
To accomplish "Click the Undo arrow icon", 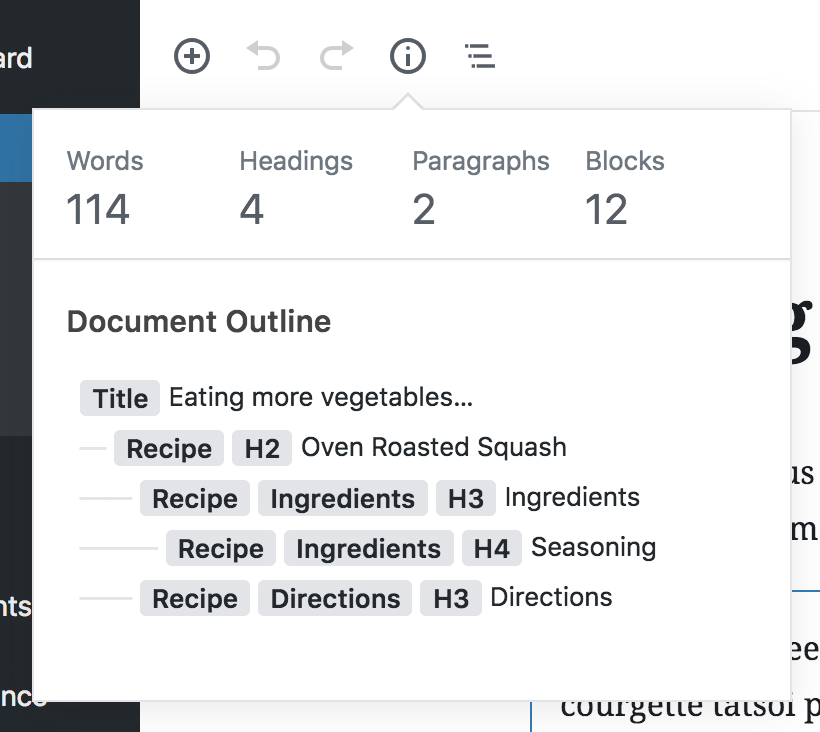I will tap(264, 55).
